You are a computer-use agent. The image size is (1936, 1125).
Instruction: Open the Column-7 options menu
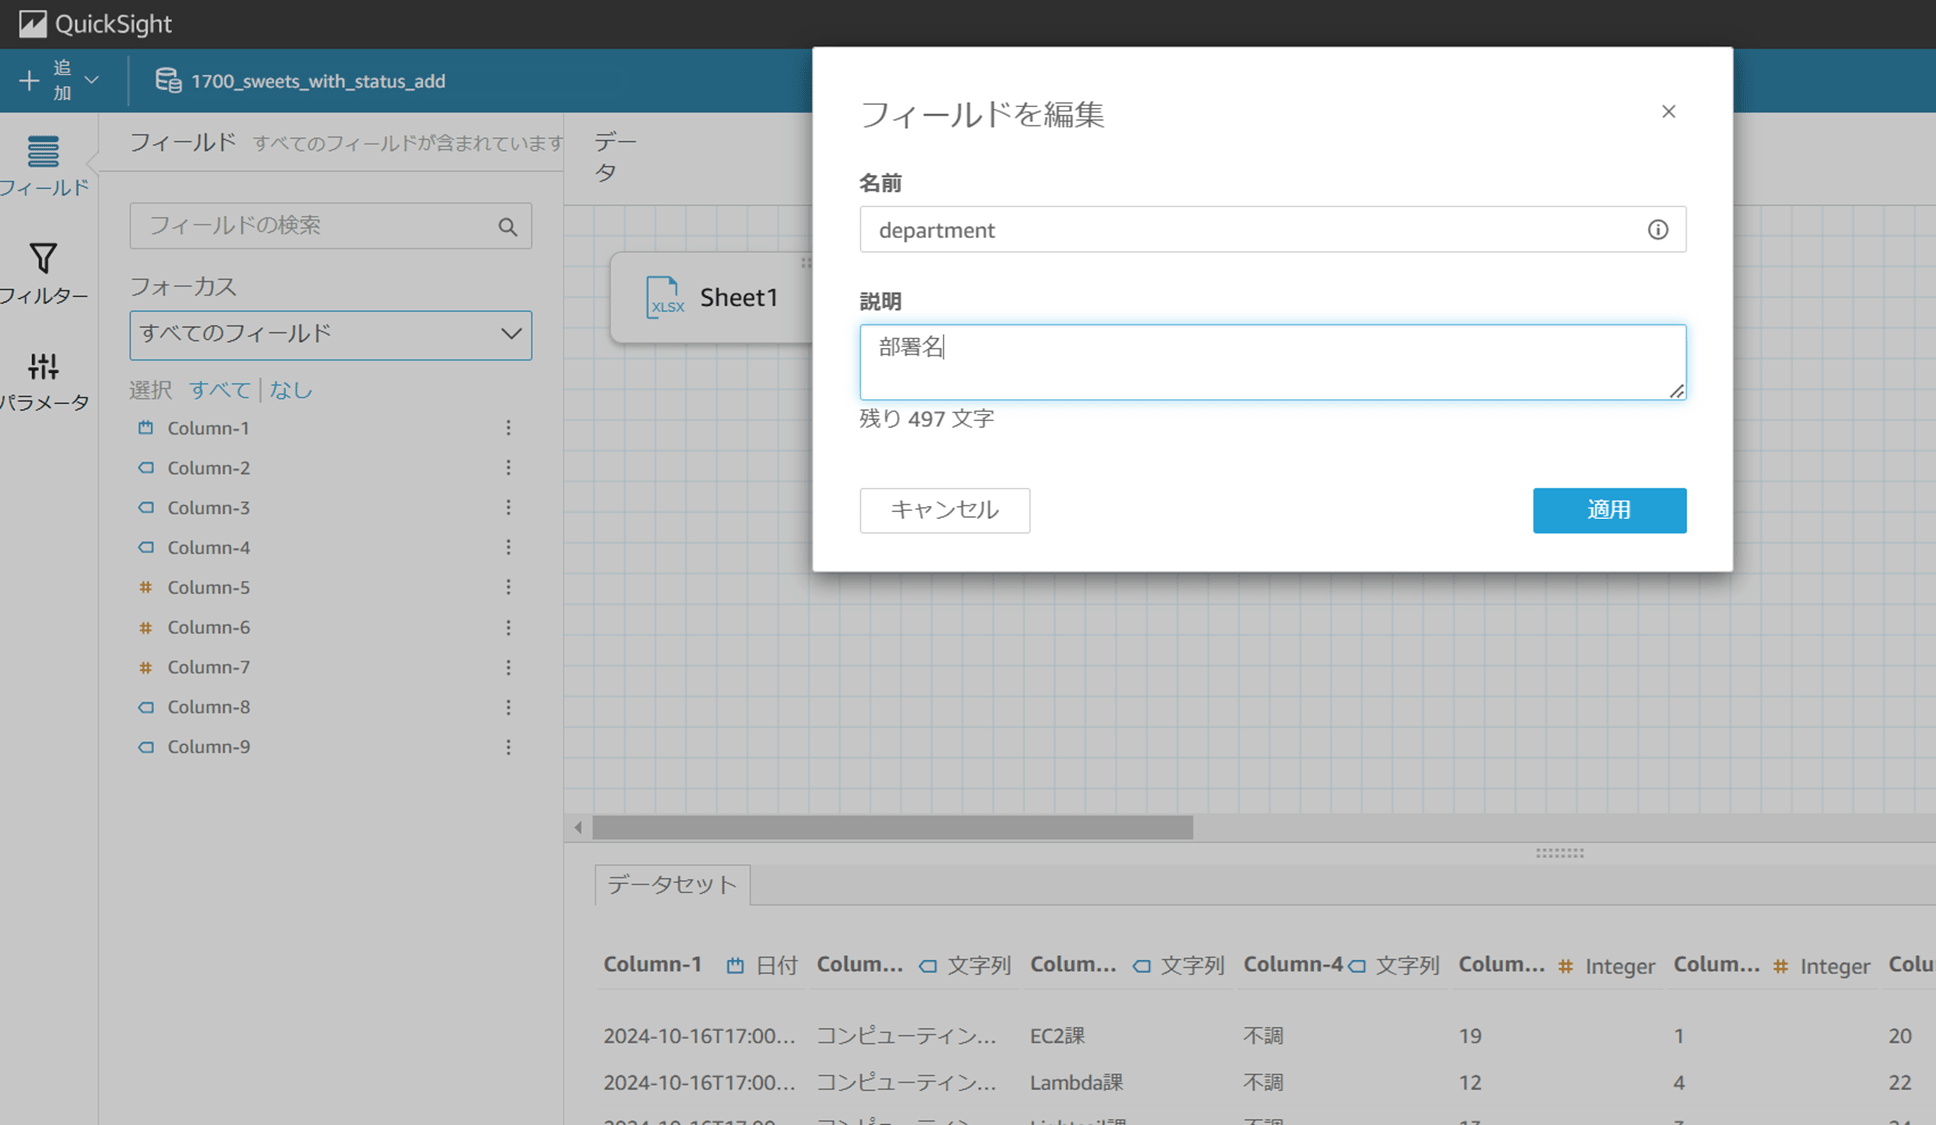coord(508,667)
